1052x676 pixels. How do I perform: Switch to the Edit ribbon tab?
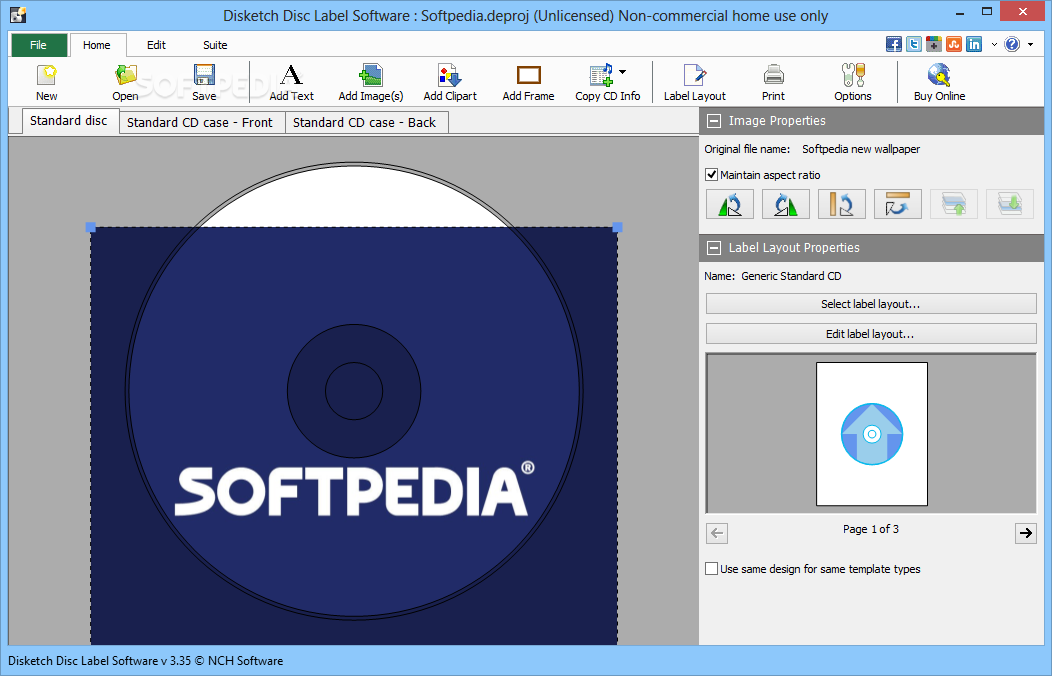[x=156, y=45]
